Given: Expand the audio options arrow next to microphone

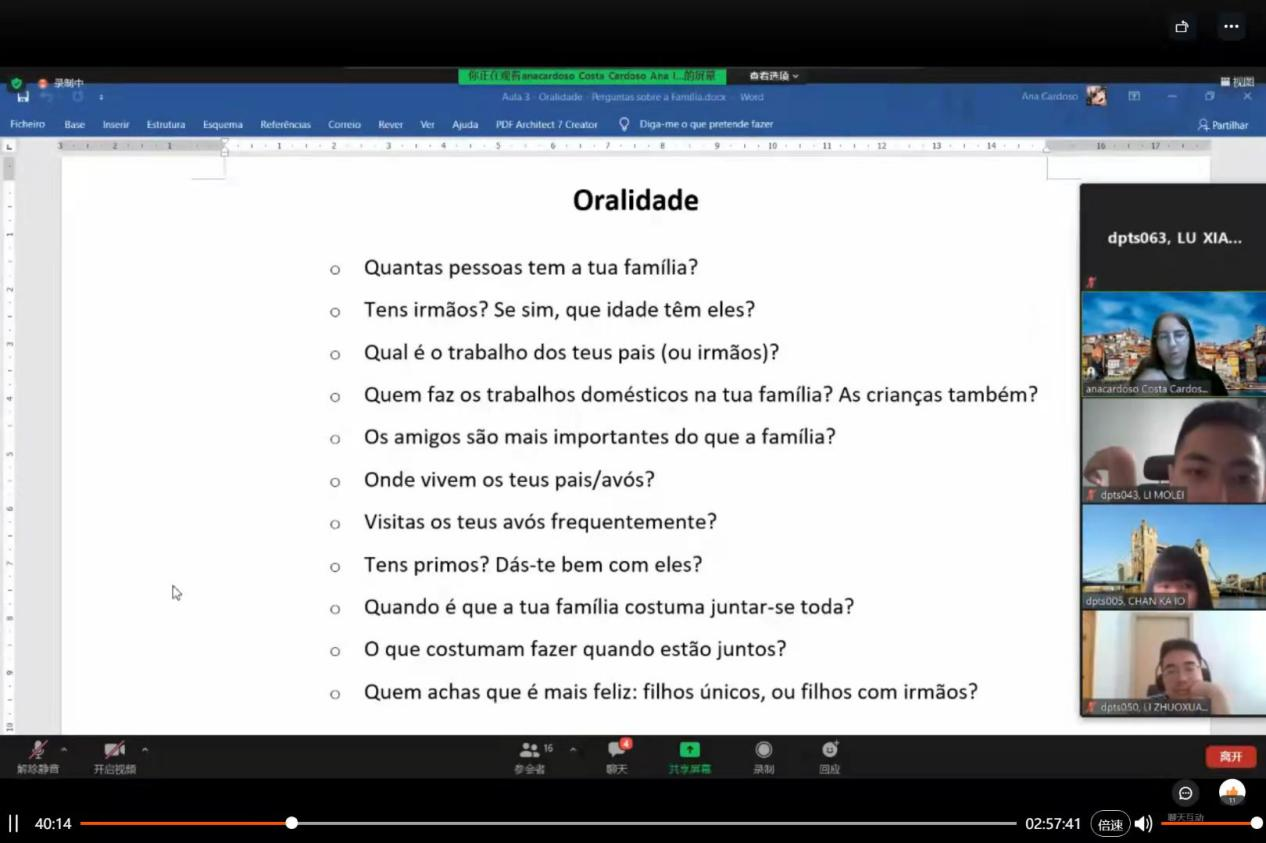Looking at the screenshot, I should click(64, 749).
